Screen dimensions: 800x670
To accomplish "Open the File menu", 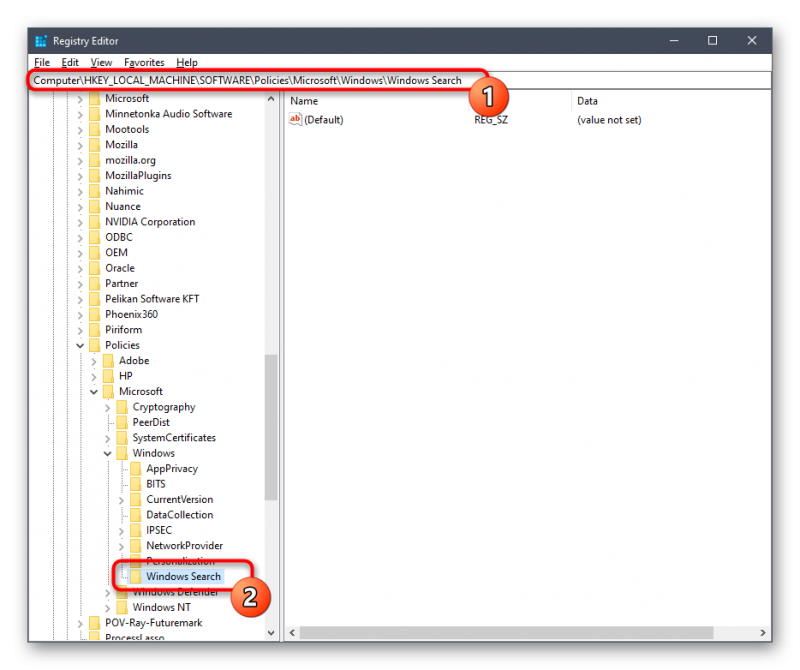I will pyautogui.click(x=42, y=62).
